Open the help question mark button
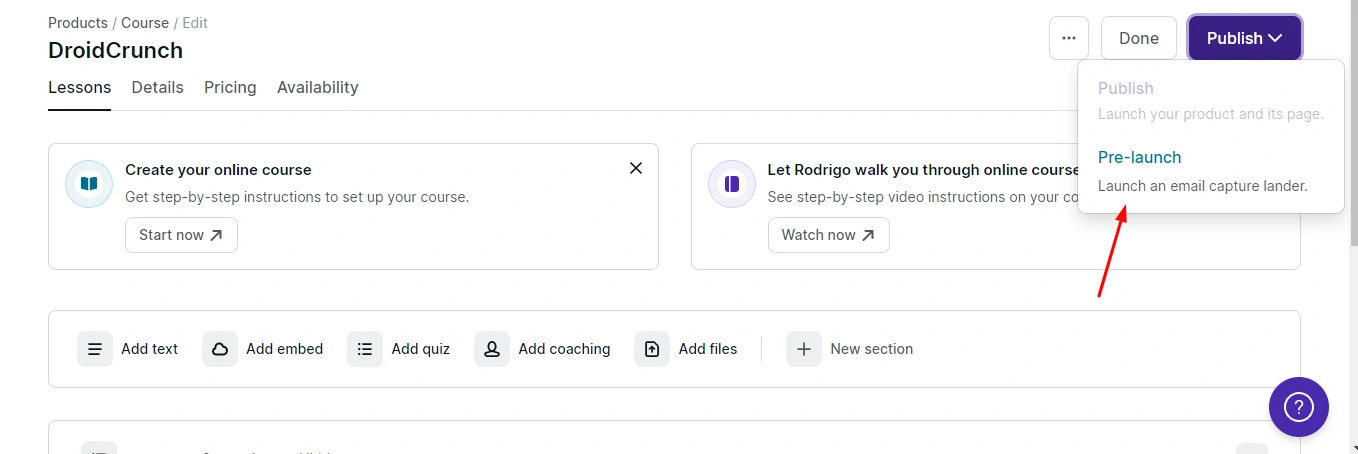1358x454 pixels. pos(1298,407)
